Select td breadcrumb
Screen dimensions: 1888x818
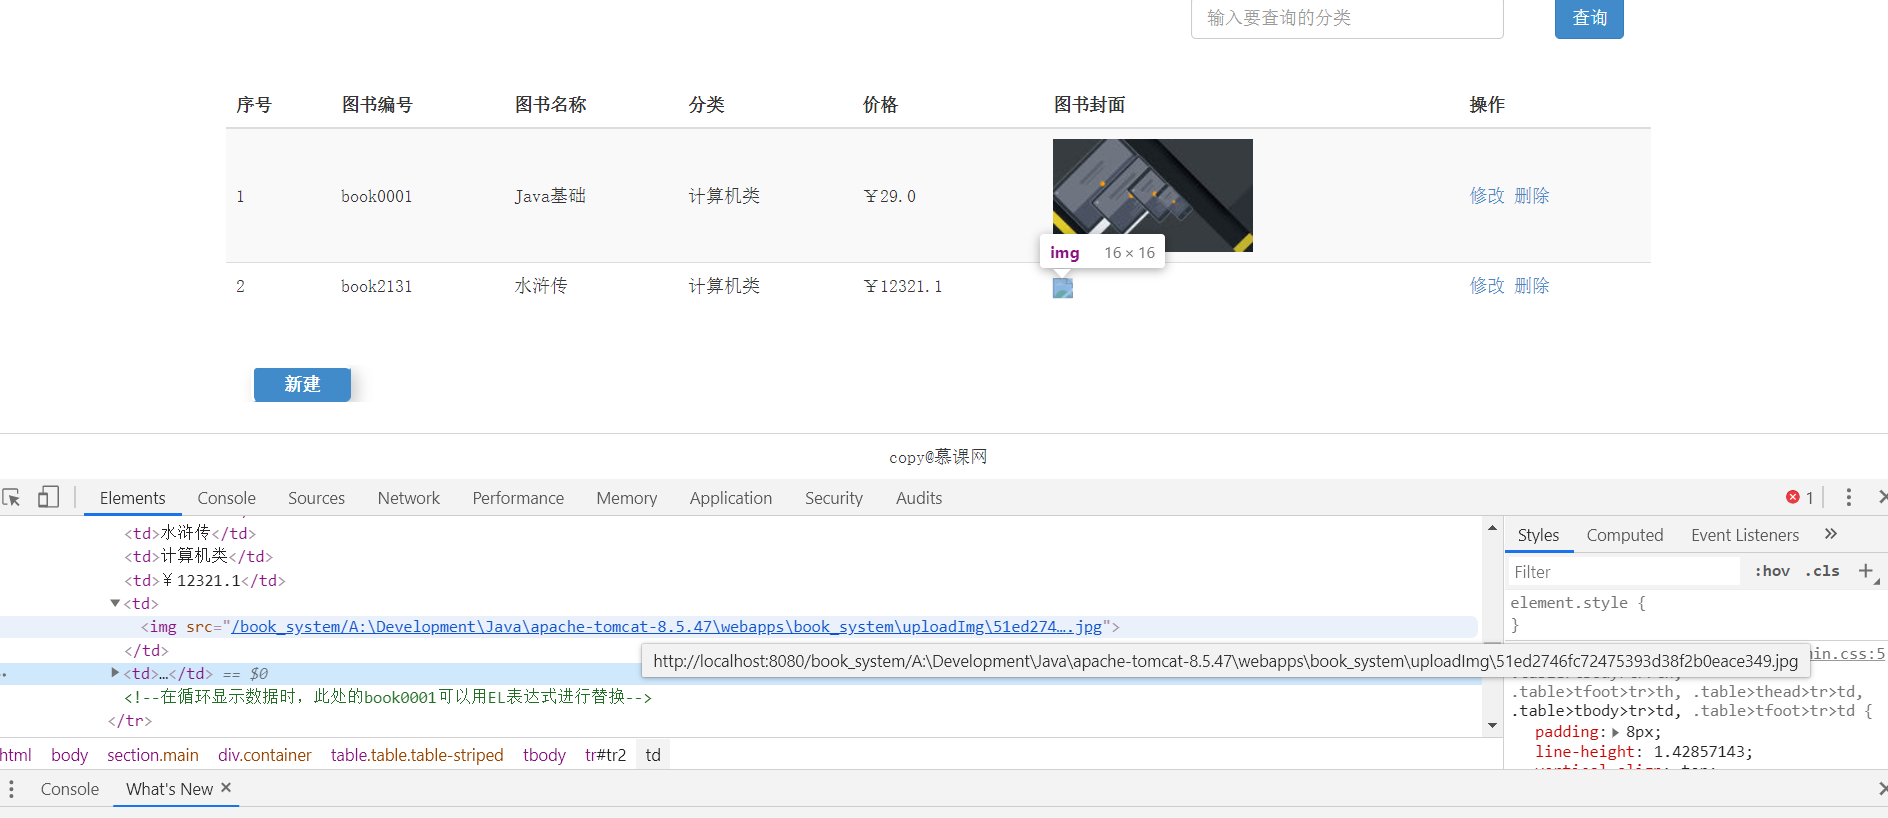tap(653, 755)
